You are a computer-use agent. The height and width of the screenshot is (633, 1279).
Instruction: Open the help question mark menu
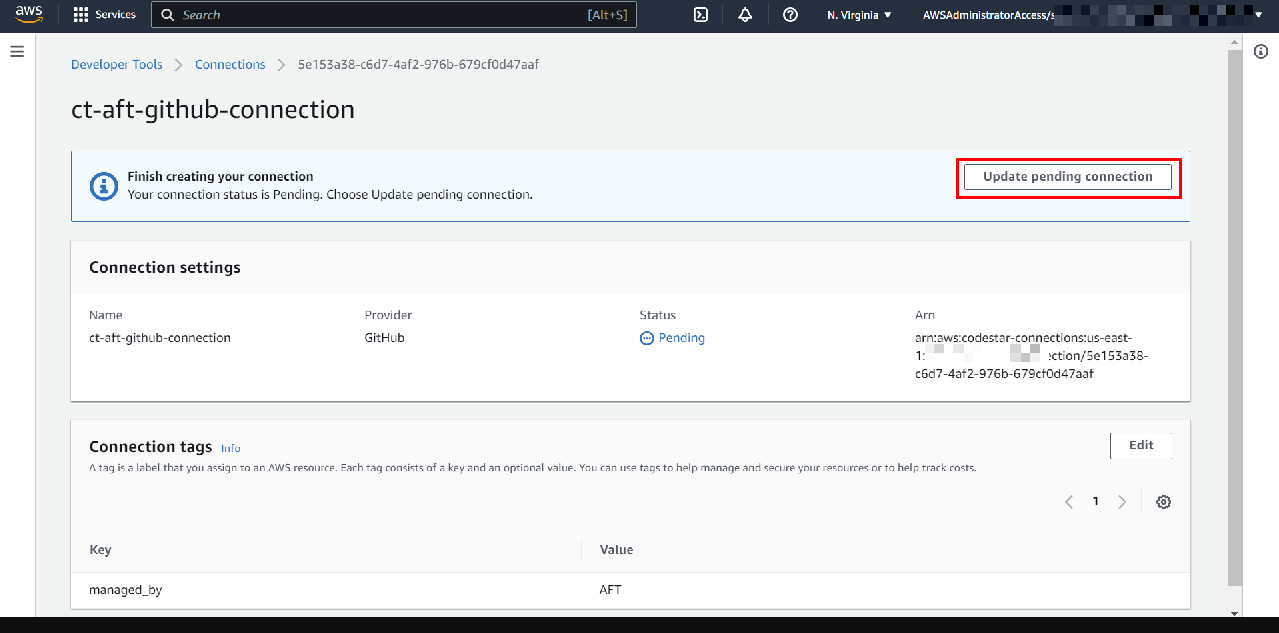pyautogui.click(x=790, y=15)
